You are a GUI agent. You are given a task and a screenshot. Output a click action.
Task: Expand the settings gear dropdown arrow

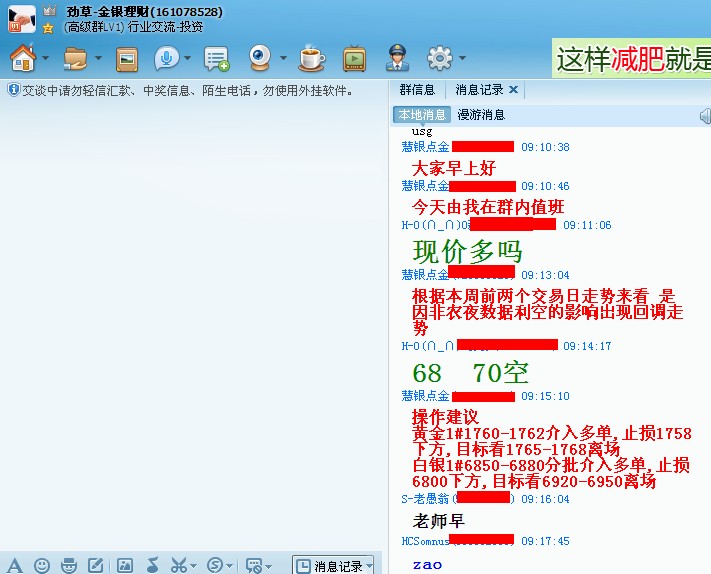pos(460,59)
